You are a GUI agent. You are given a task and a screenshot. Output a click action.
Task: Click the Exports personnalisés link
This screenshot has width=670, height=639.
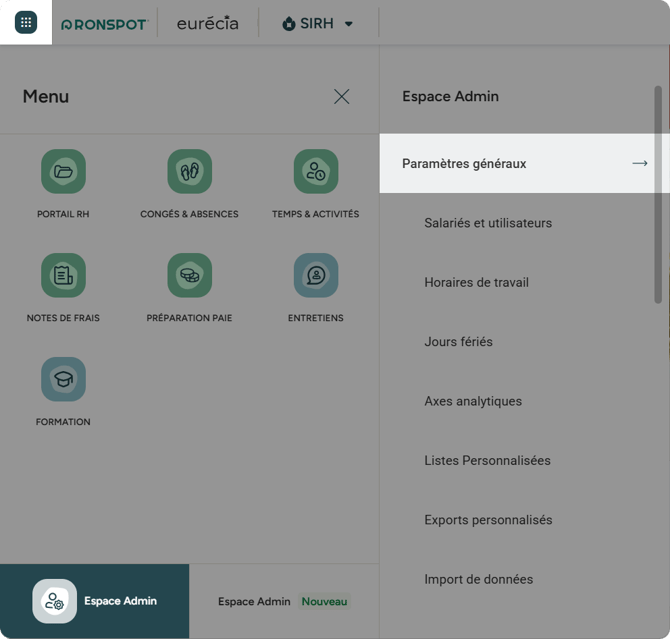[488, 520]
